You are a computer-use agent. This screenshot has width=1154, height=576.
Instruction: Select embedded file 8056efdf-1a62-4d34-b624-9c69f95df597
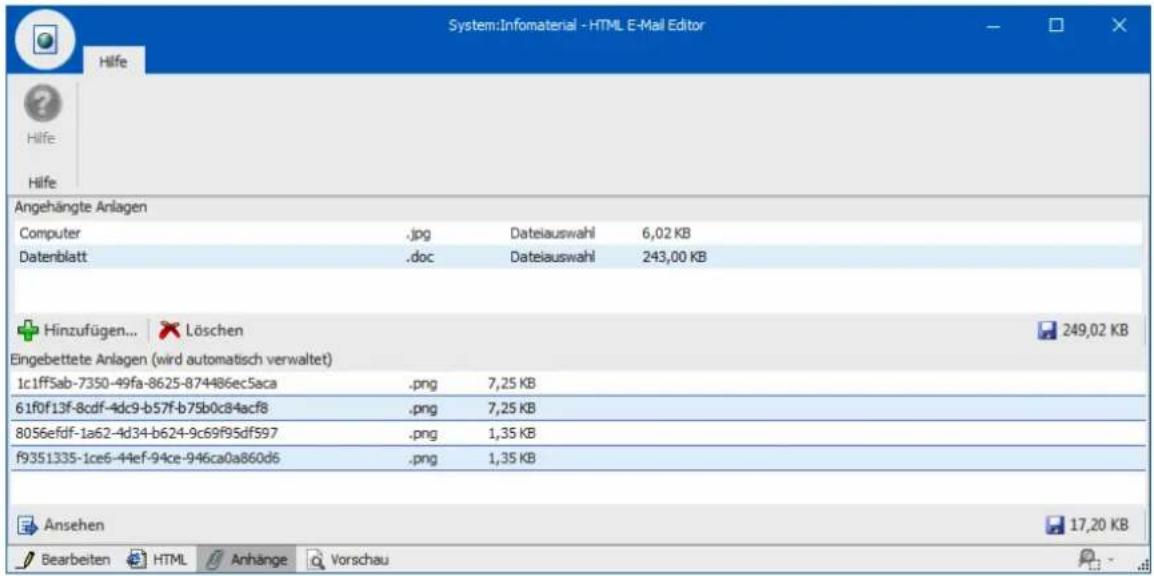(577, 433)
